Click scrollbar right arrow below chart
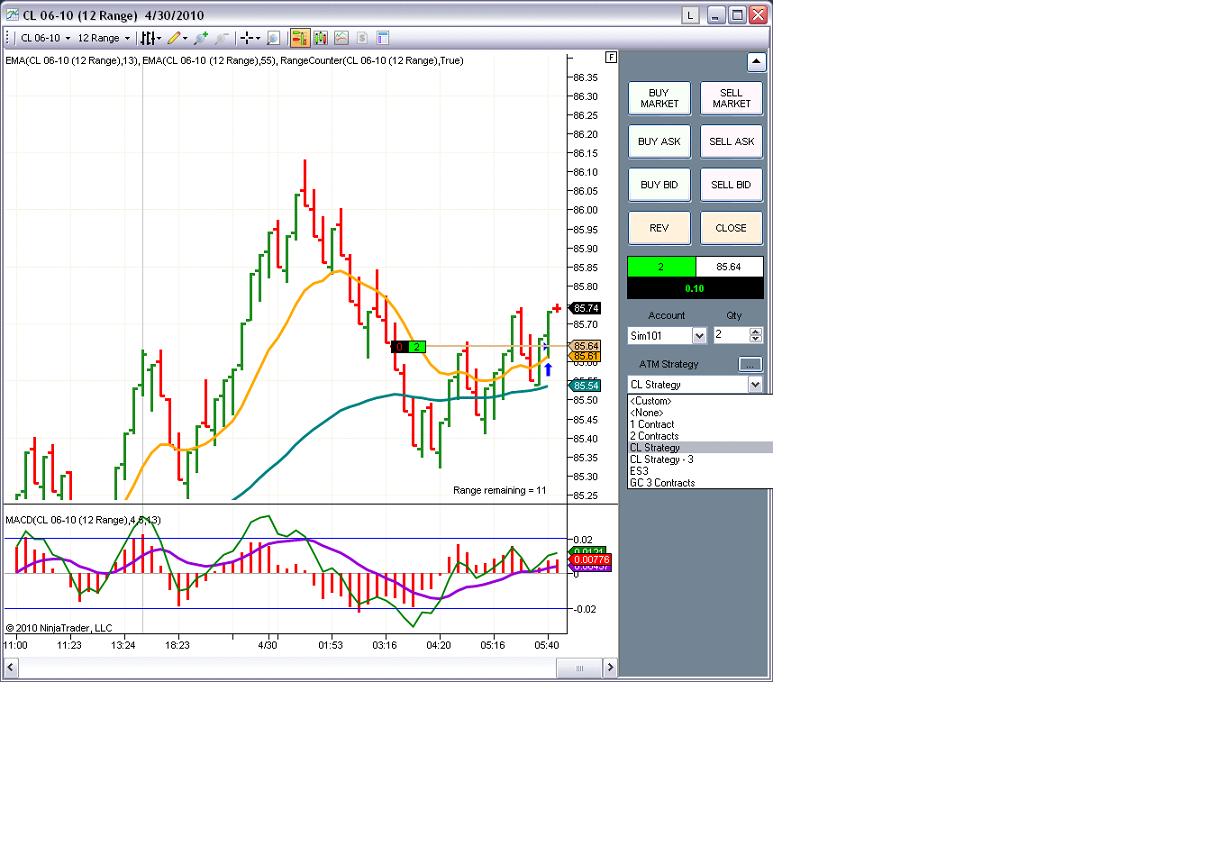Viewport: 1218px width, 865px height. coord(608,669)
